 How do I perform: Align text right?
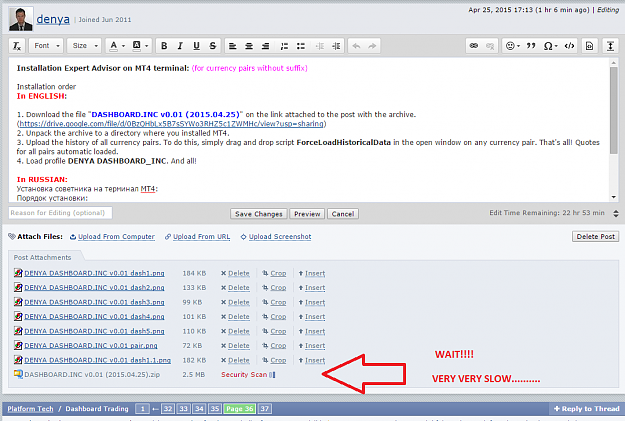click(x=265, y=46)
